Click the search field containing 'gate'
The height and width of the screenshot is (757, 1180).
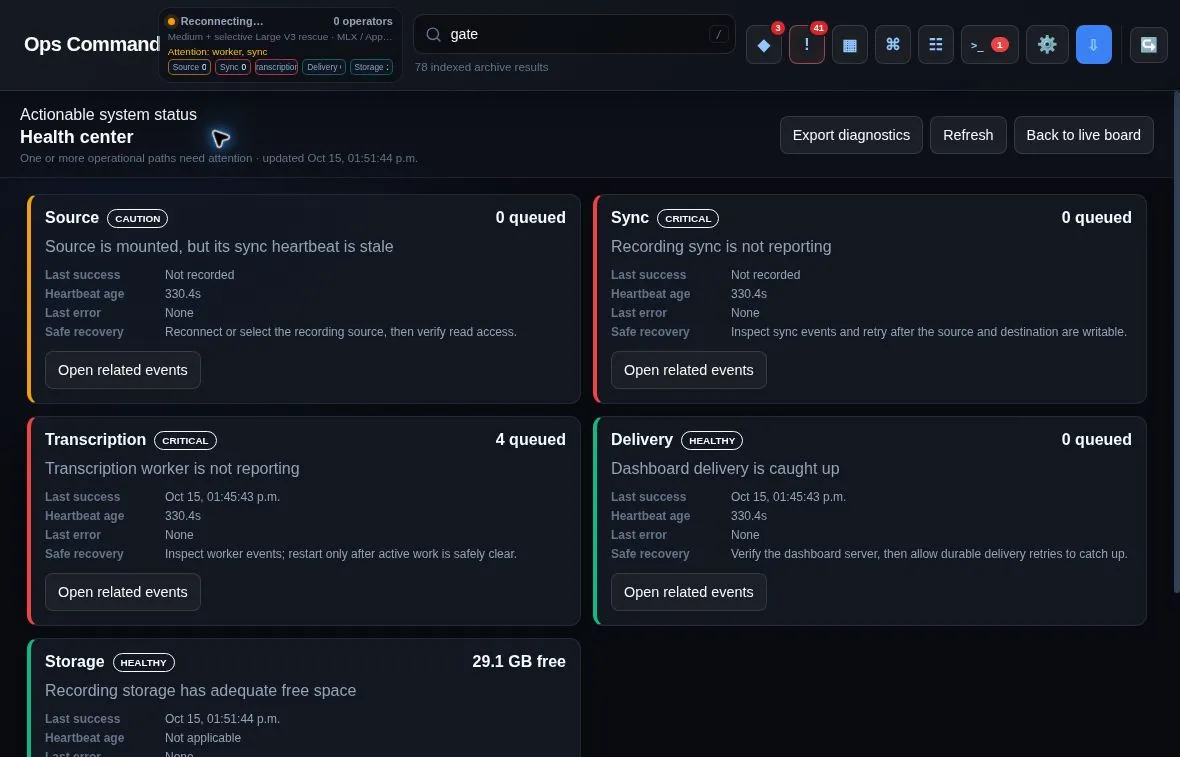coord(574,34)
